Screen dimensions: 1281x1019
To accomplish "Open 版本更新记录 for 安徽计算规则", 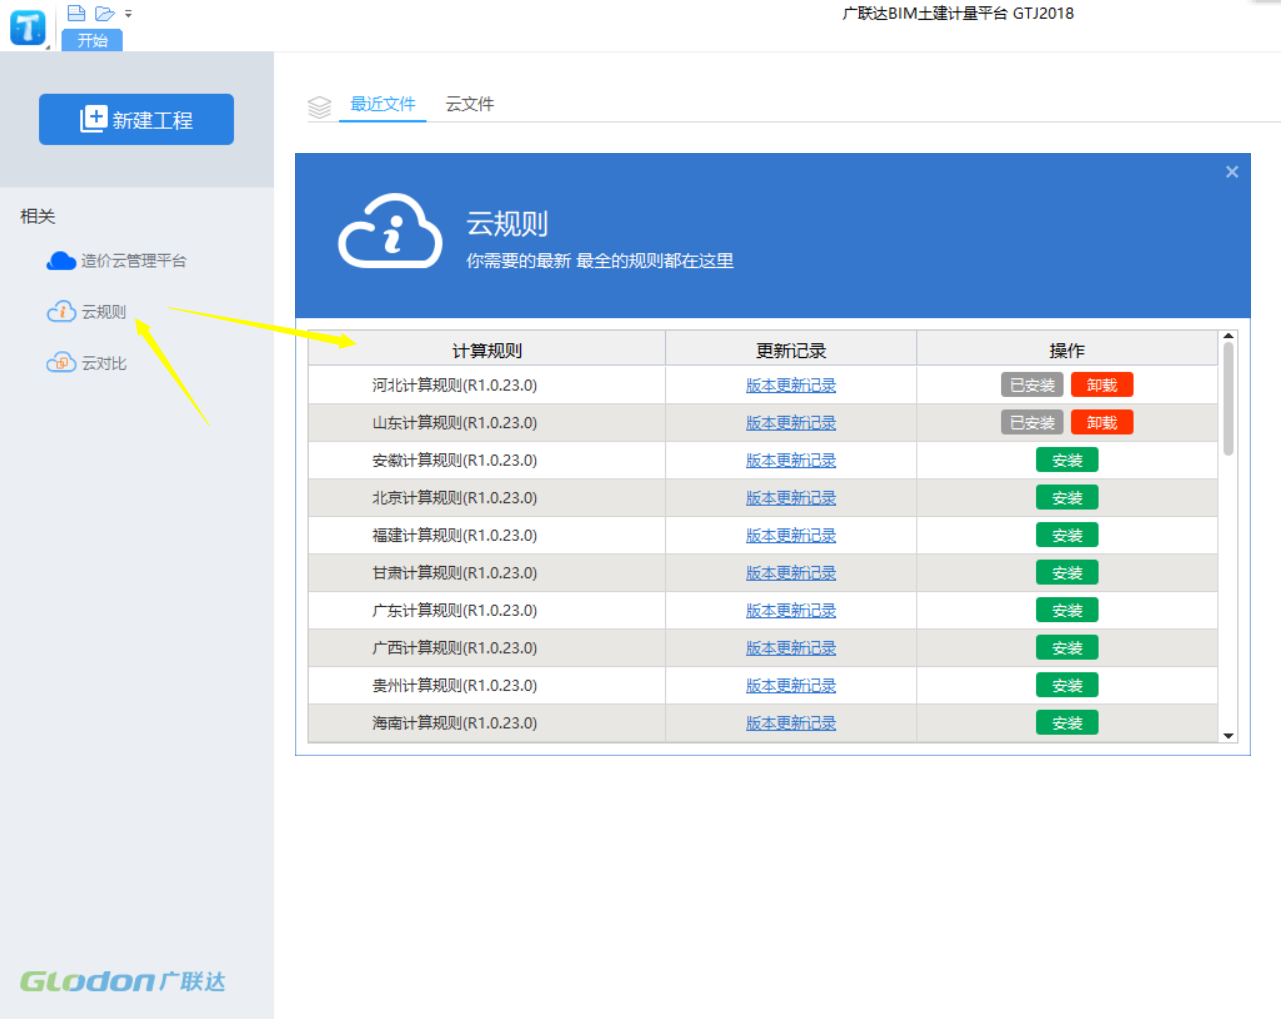I will 791,460.
